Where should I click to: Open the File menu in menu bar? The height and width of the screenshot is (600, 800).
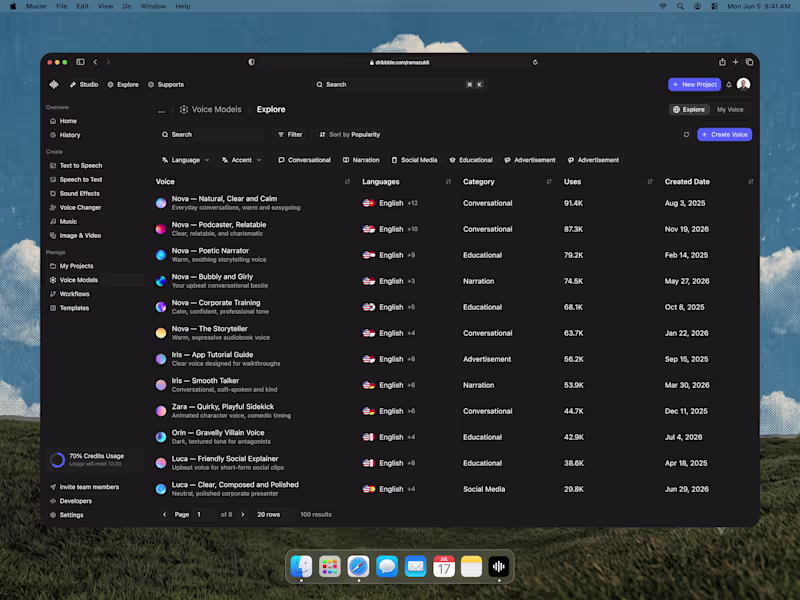(x=62, y=6)
